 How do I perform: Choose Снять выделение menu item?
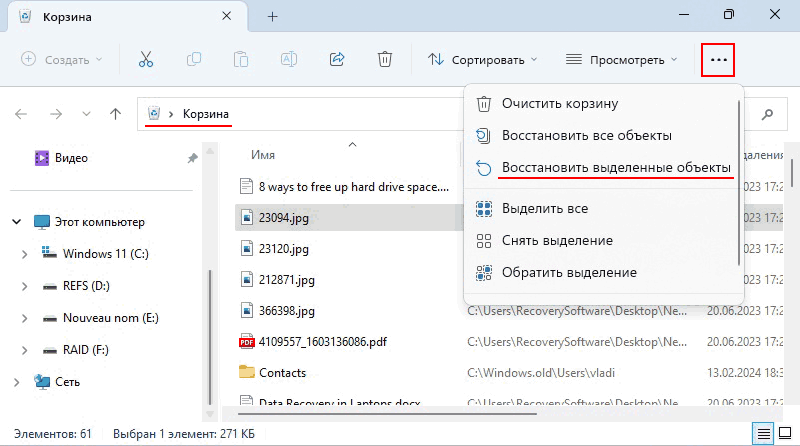point(602,241)
